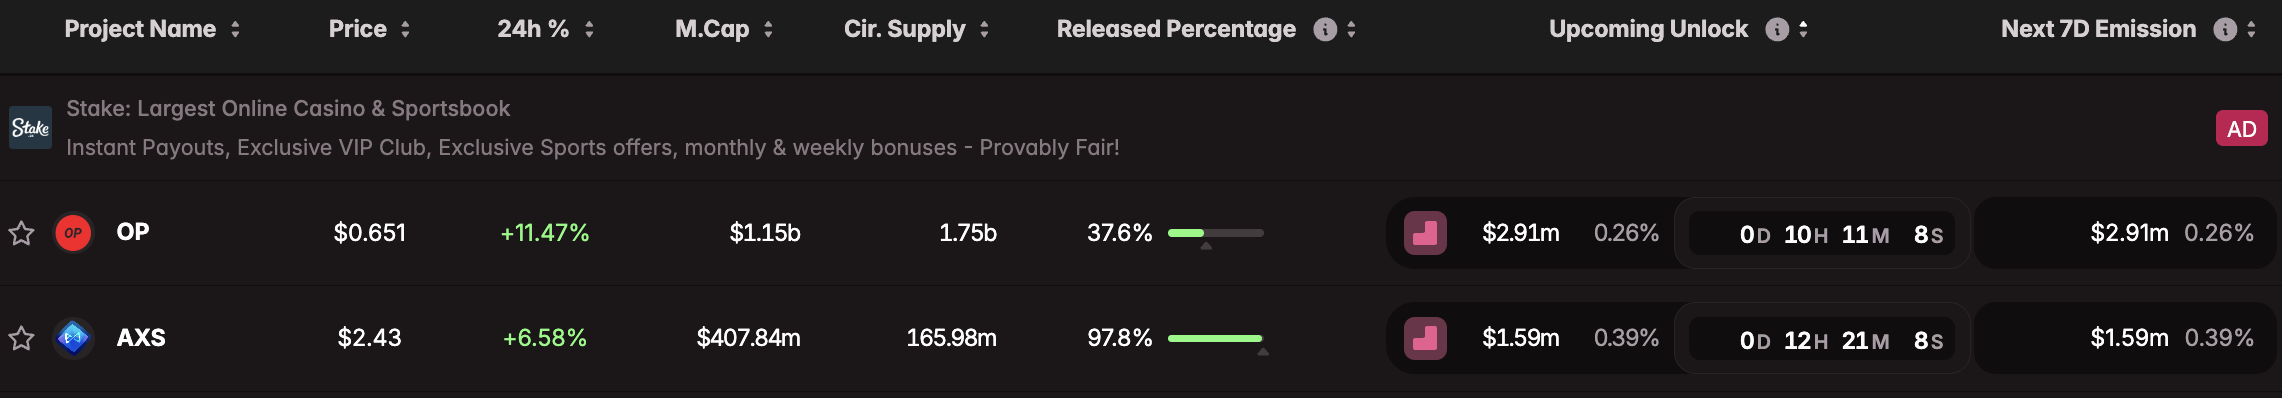Sort by Price column arrows
This screenshot has height=398, width=2282.
pos(405,30)
